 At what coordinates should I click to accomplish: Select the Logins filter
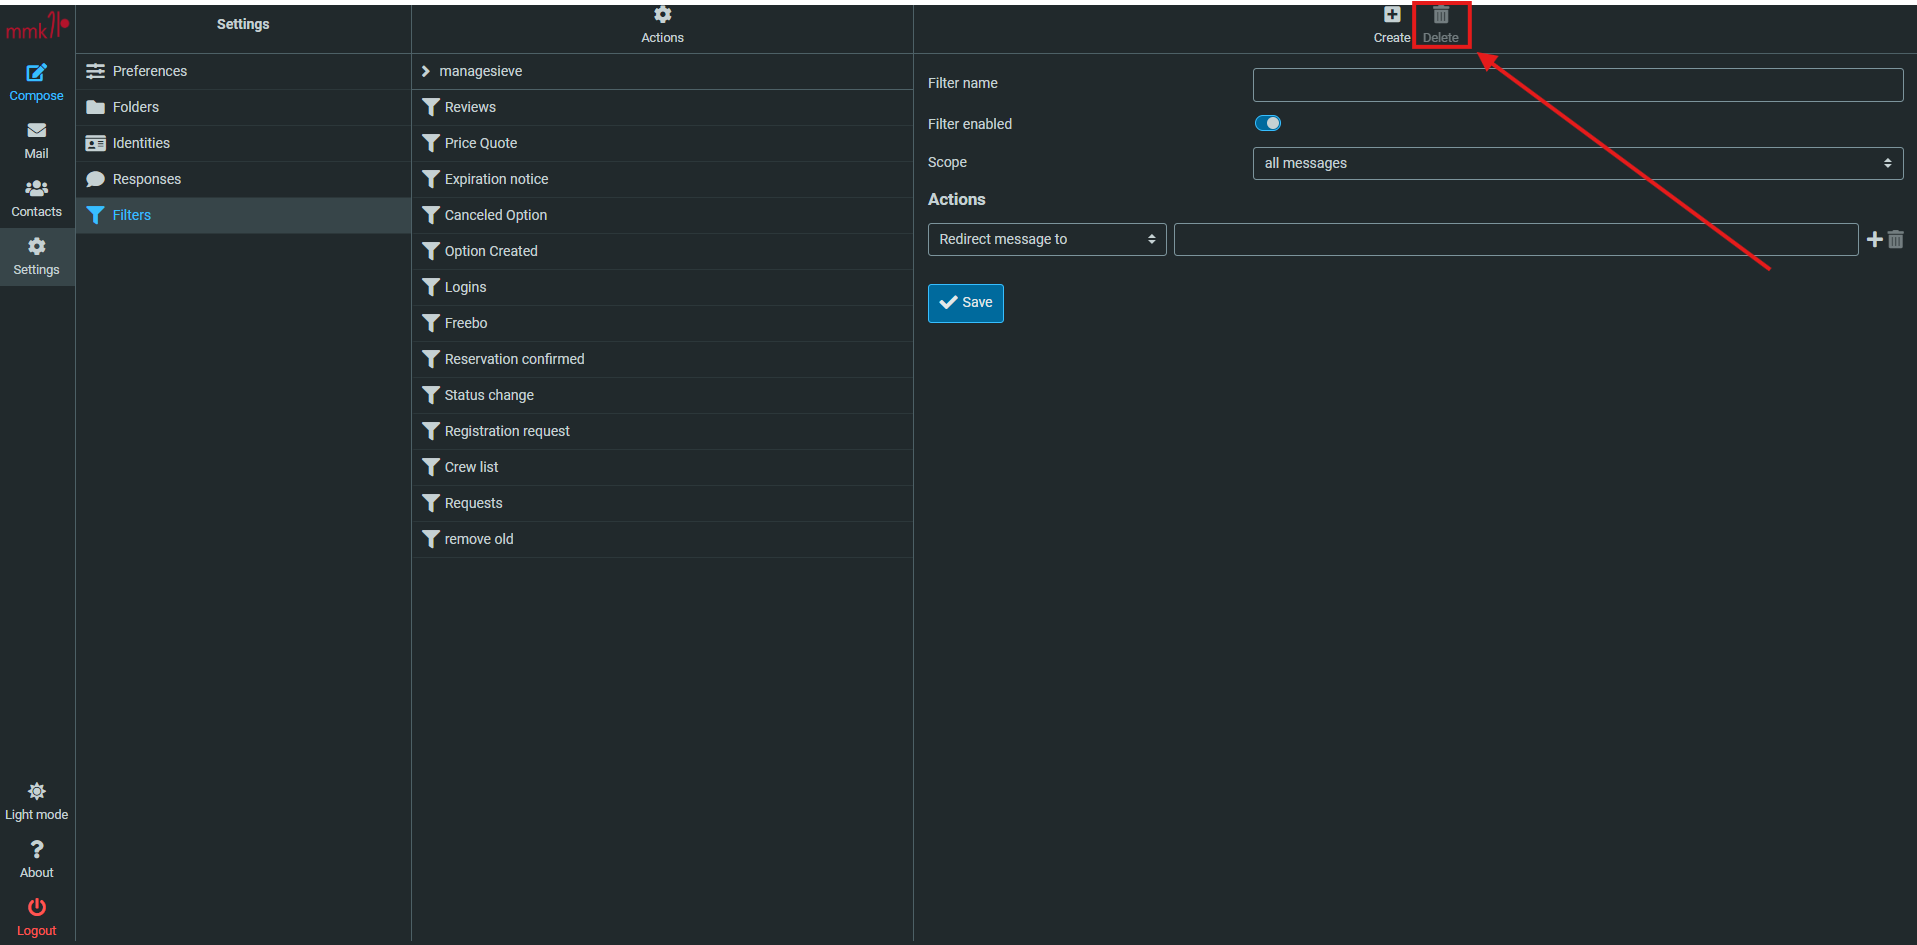coord(662,287)
